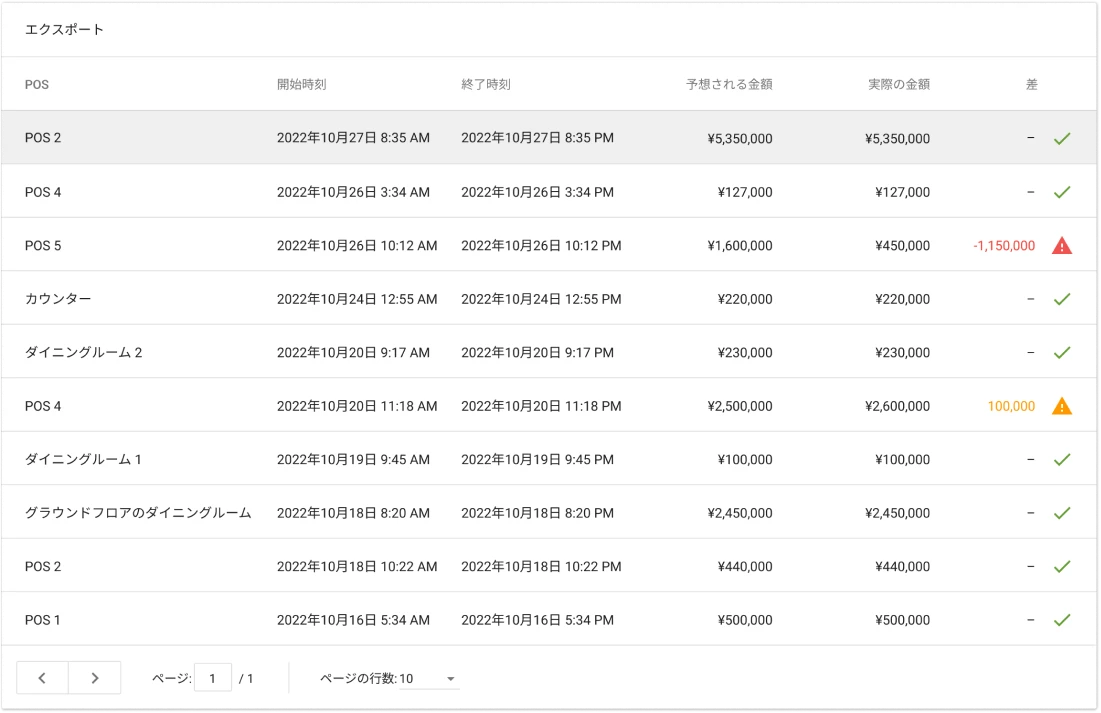1101x713 pixels.
Task: Click the green checkmark in ダイニングルーム 2 row
Action: [x=1061, y=352]
